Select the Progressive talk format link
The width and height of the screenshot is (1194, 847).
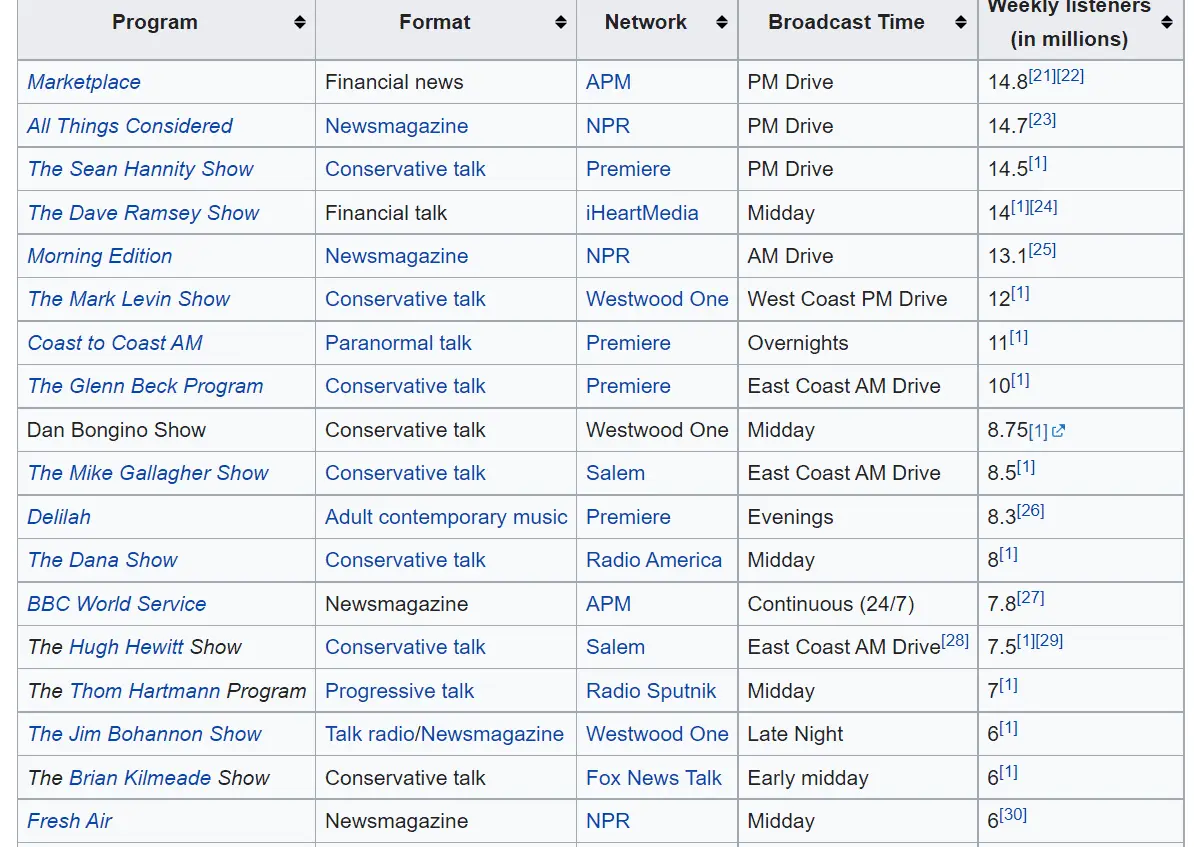pyautogui.click(x=399, y=691)
